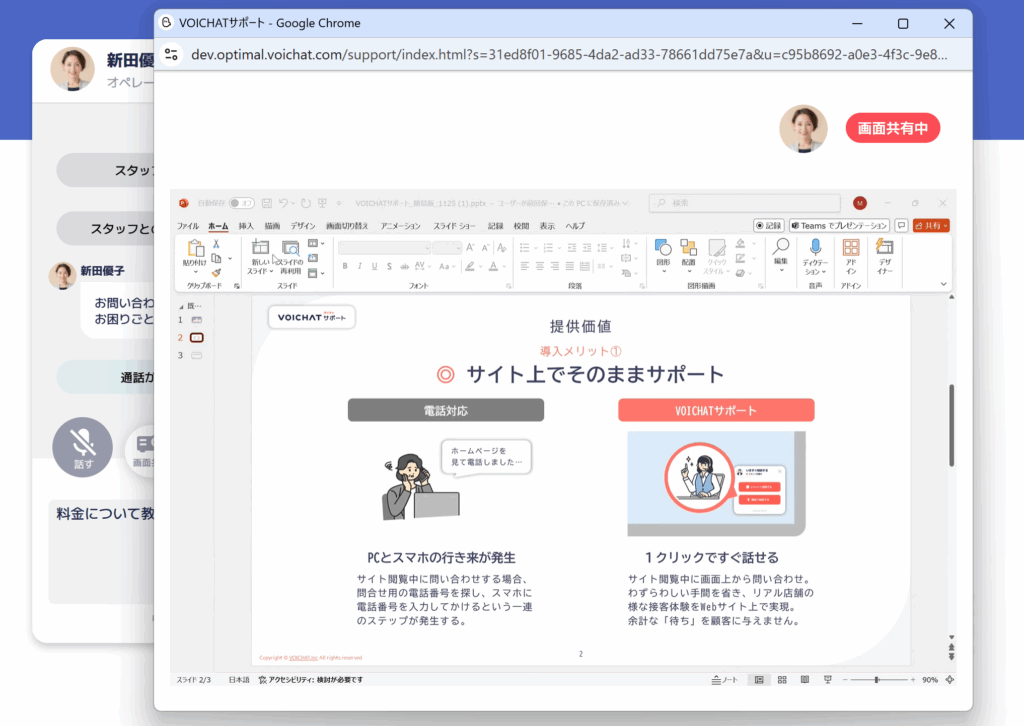Click the zoom slider in status bar

click(878, 680)
